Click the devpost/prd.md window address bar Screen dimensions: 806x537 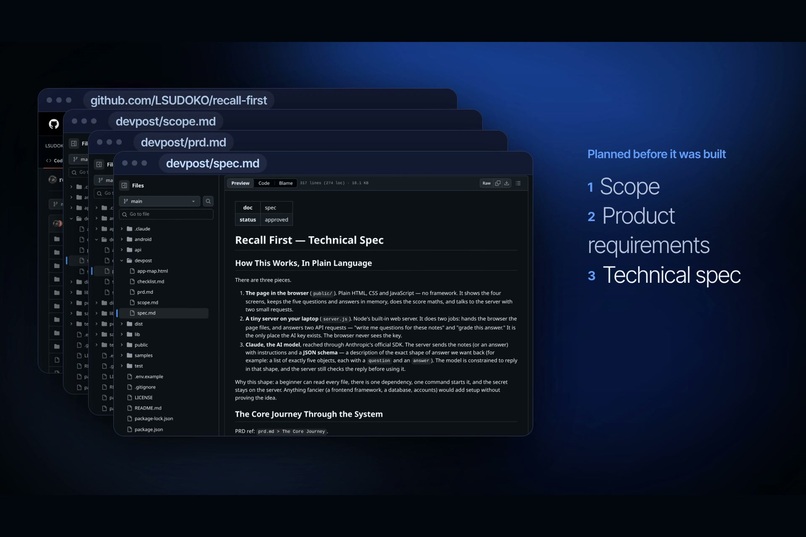click(184, 142)
